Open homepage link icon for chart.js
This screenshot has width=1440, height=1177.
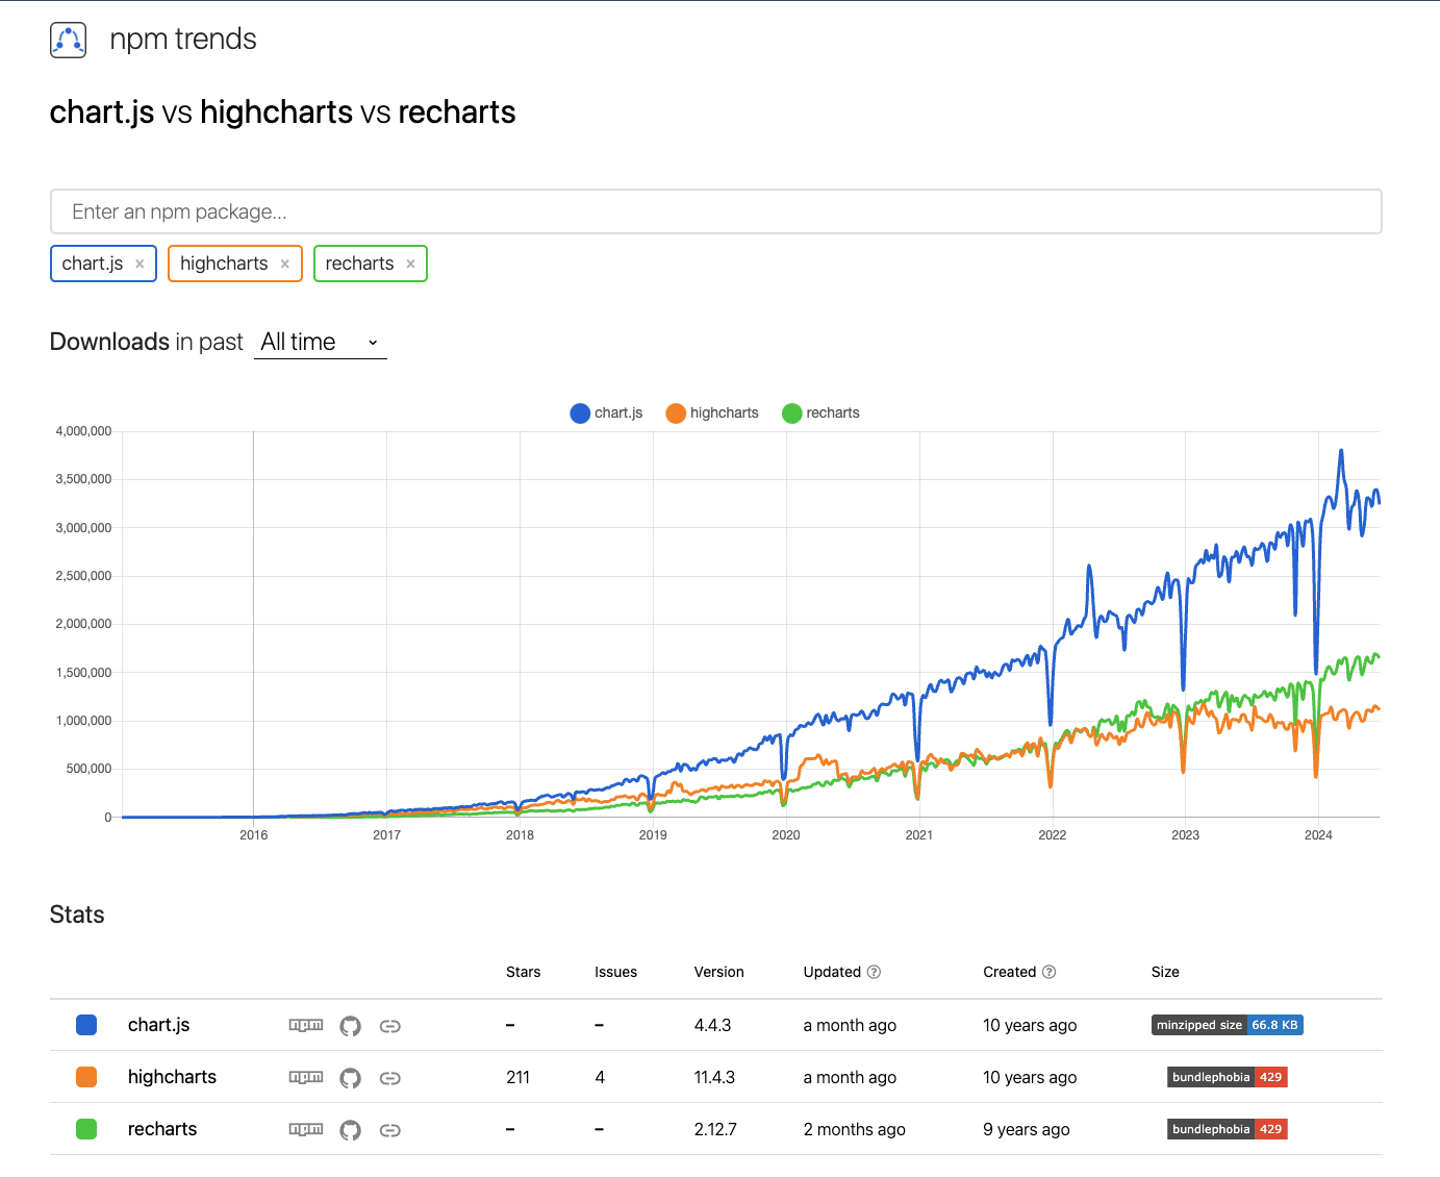pyautogui.click(x=390, y=1026)
